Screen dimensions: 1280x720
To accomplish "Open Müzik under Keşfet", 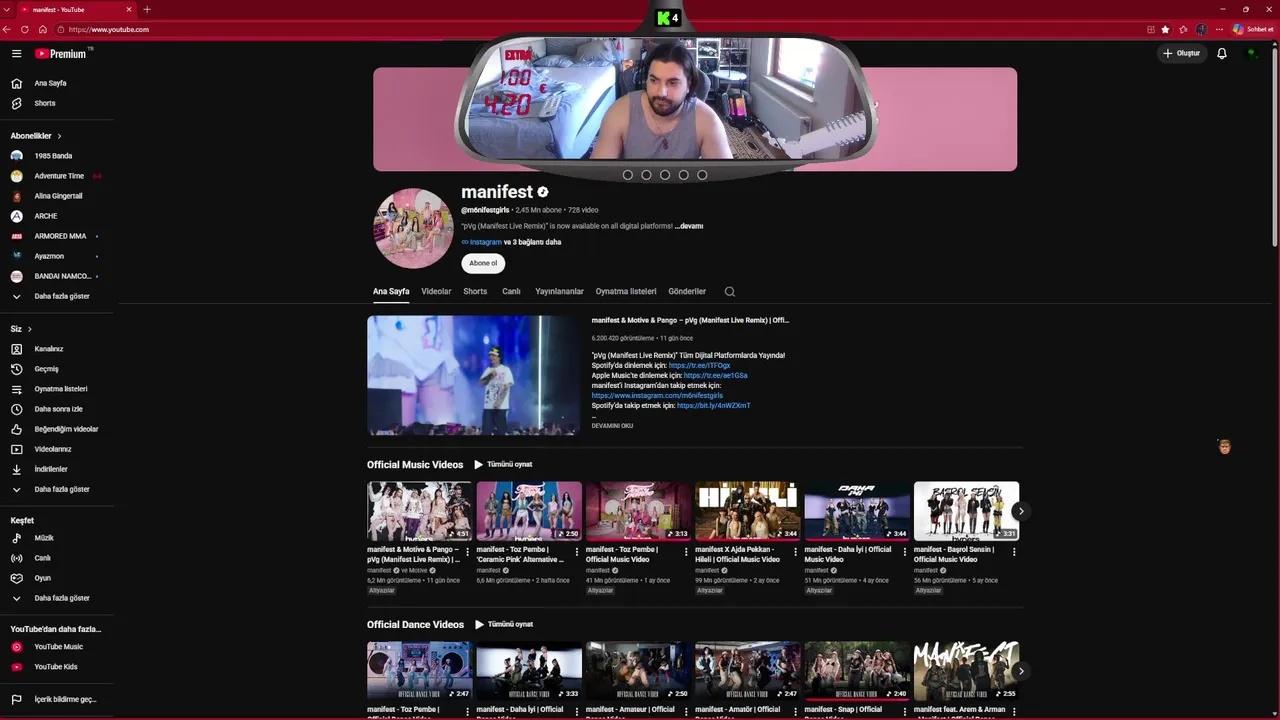I will click(57, 538).
